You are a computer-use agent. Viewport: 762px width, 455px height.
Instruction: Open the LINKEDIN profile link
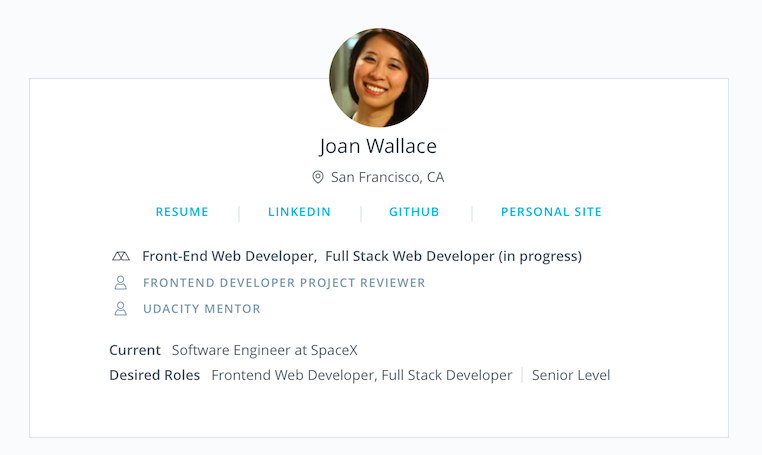coord(299,212)
